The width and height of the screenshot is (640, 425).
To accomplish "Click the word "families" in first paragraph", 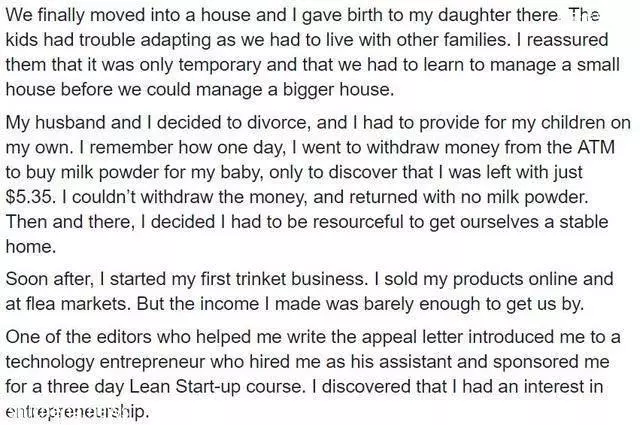I will pyautogui.click(x=462, y=40).
